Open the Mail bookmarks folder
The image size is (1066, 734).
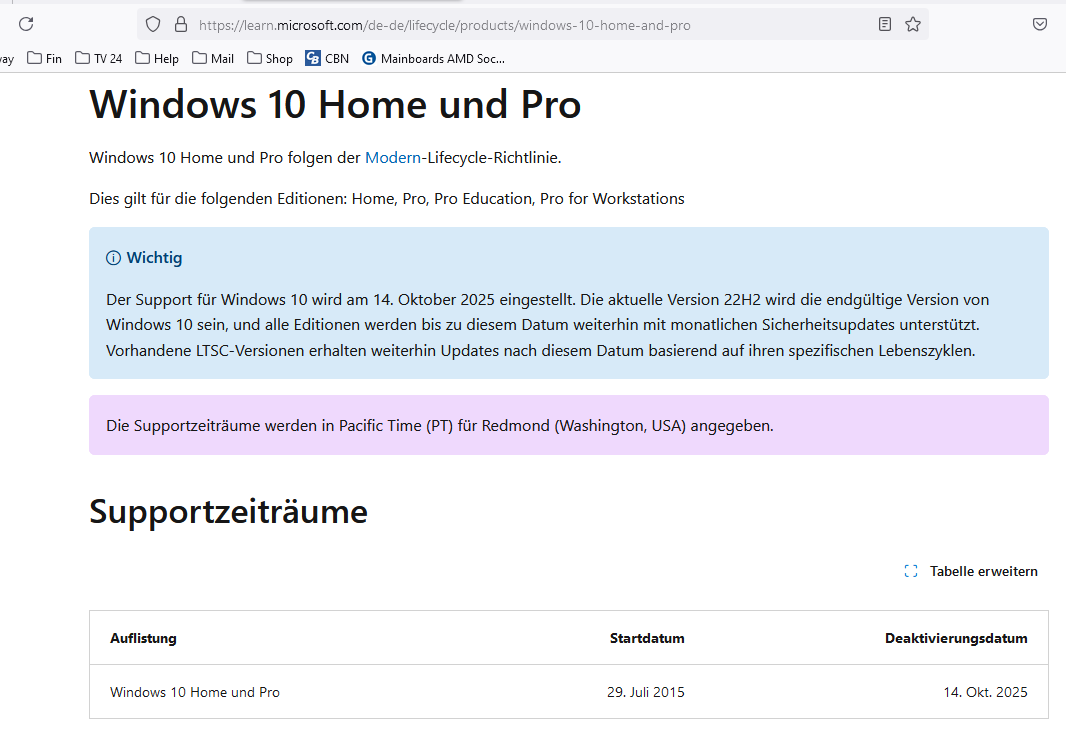213,58
